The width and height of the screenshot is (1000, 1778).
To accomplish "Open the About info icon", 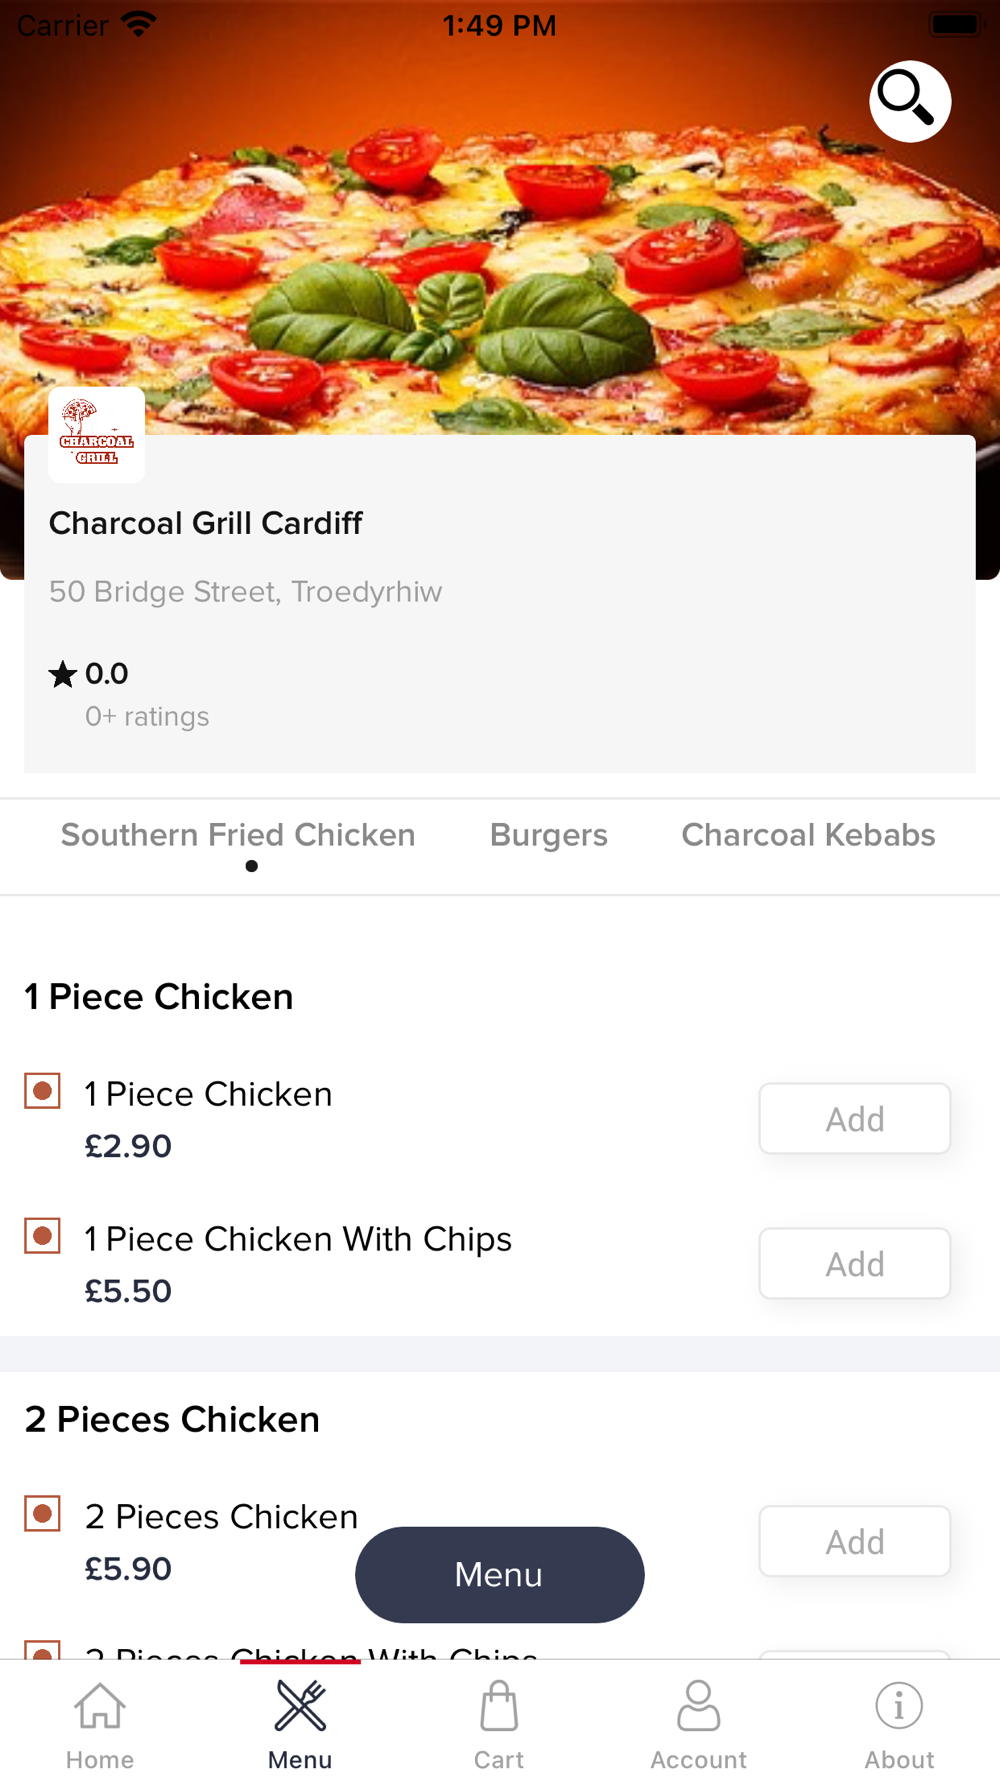I will click(x=899, y=1706).
